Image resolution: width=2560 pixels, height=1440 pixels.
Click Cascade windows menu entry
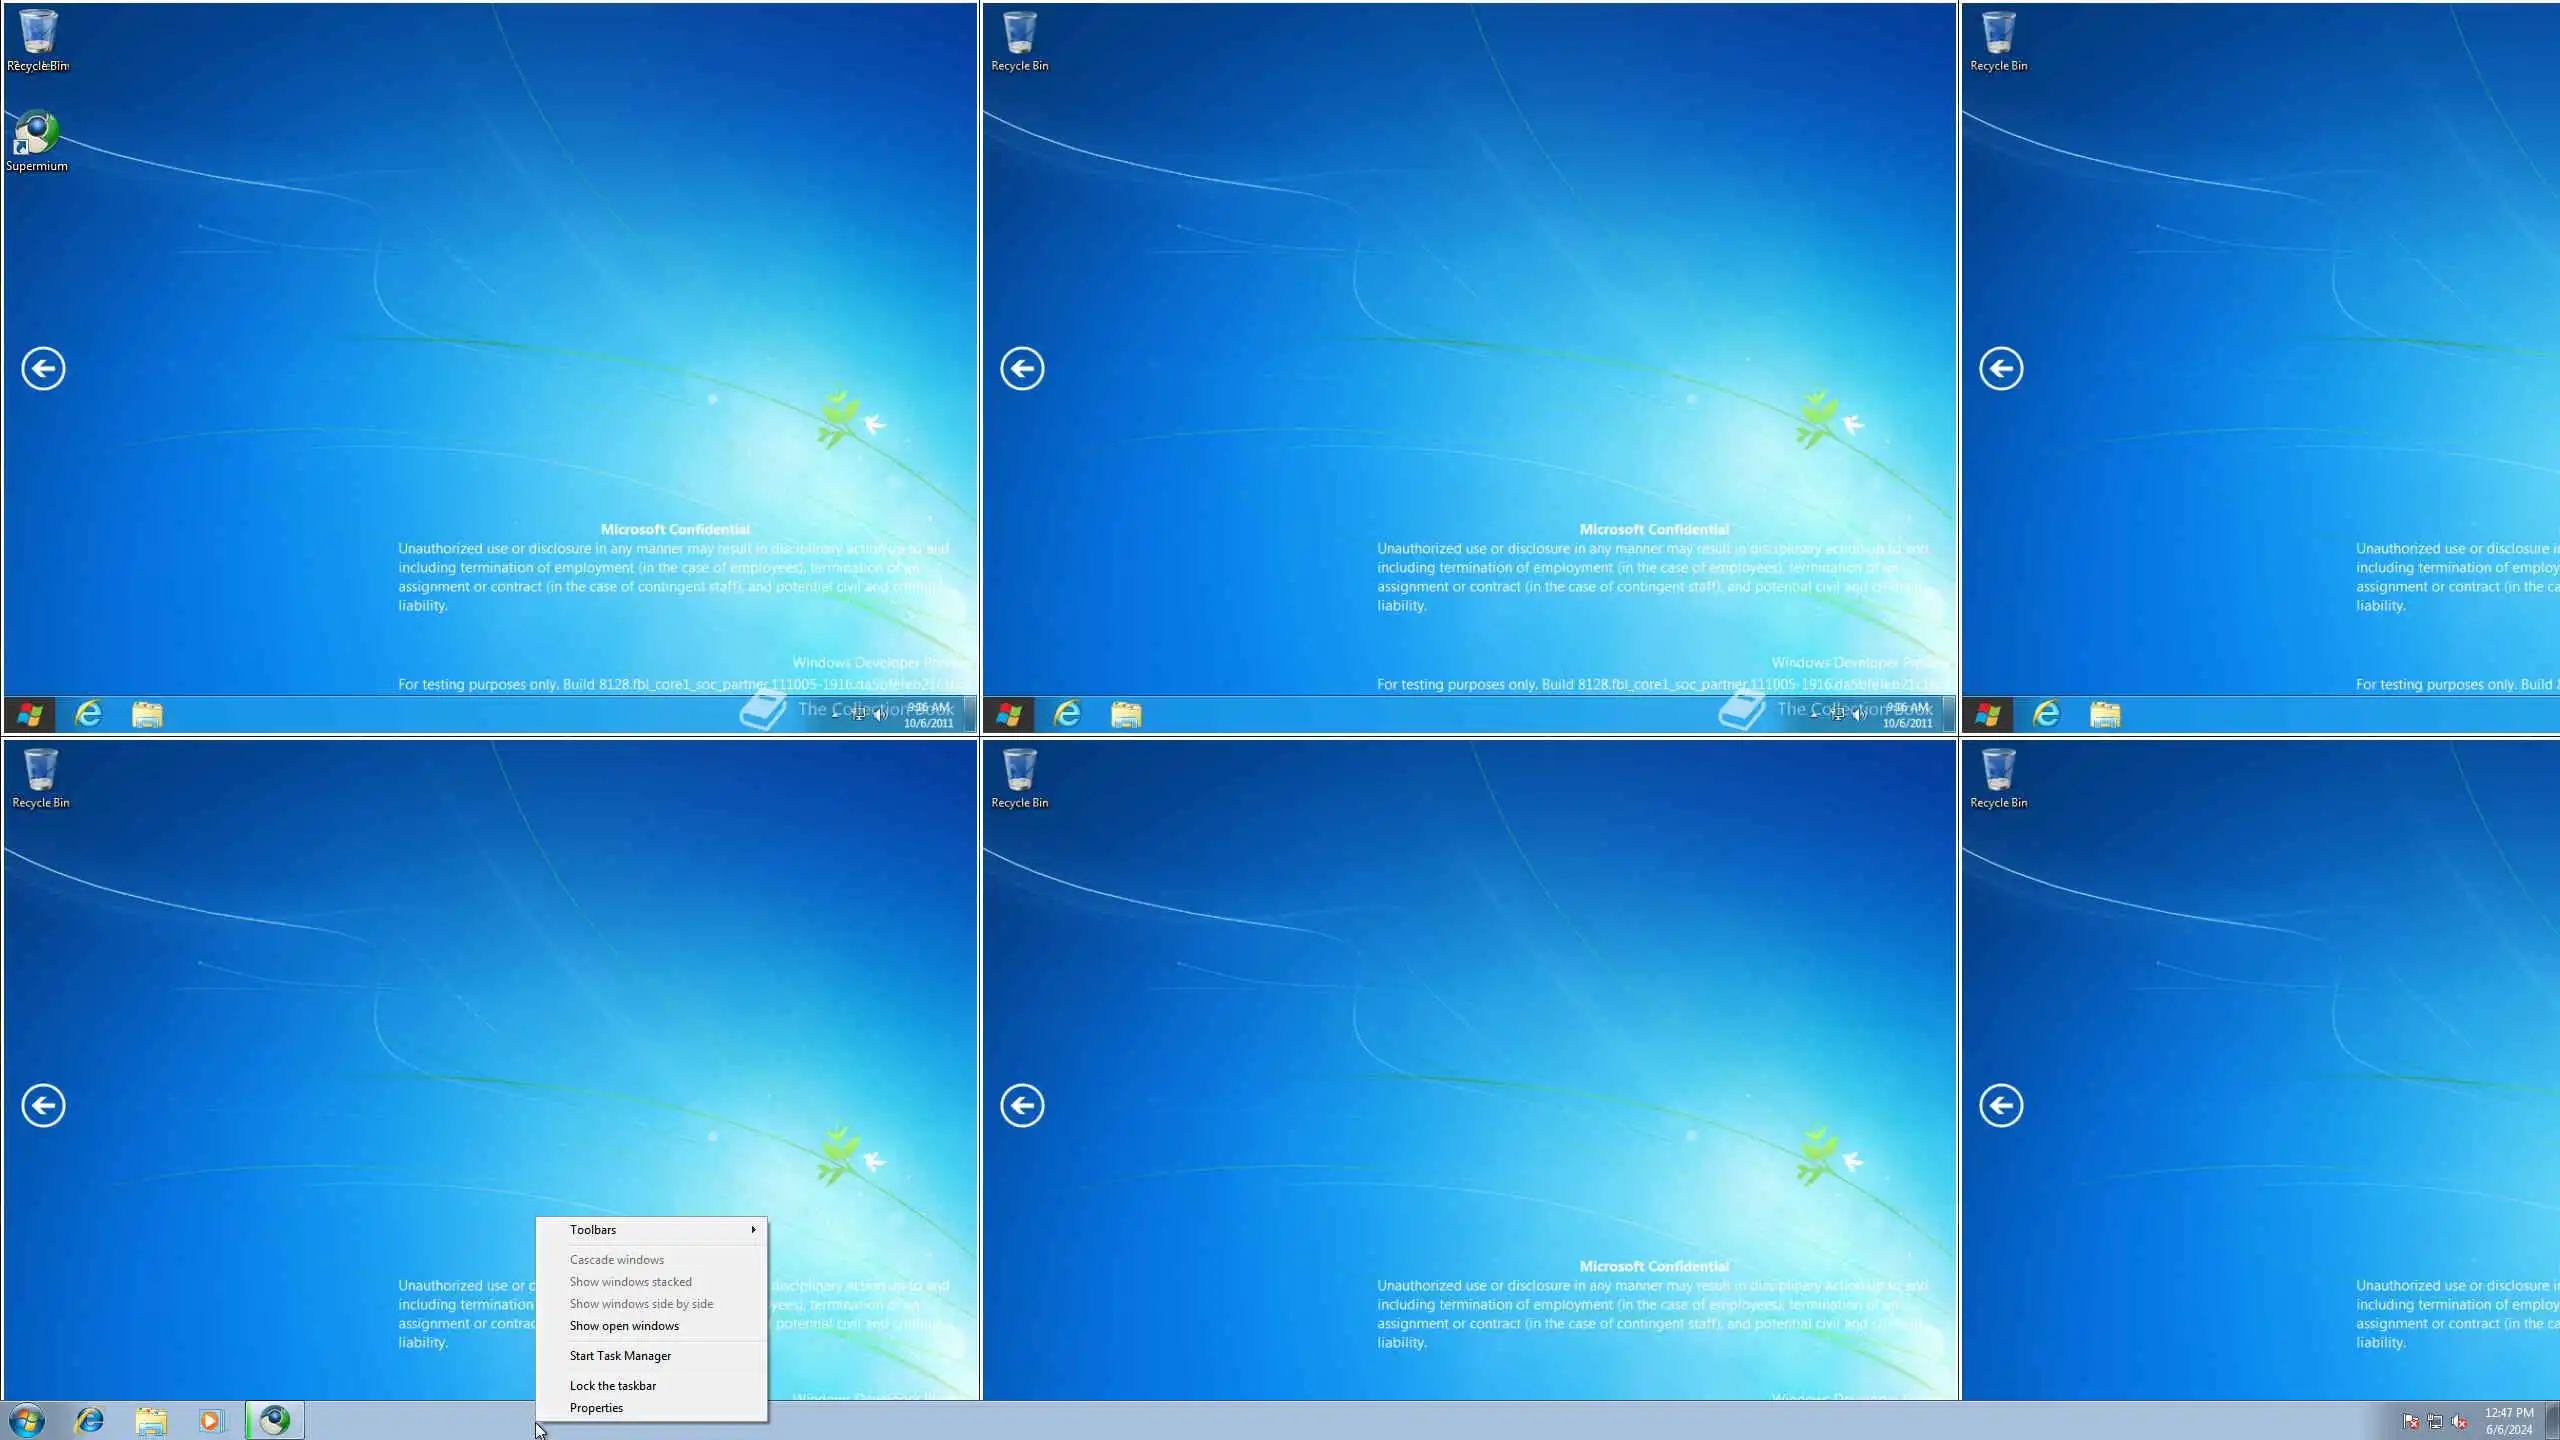tap(617, 1259)
